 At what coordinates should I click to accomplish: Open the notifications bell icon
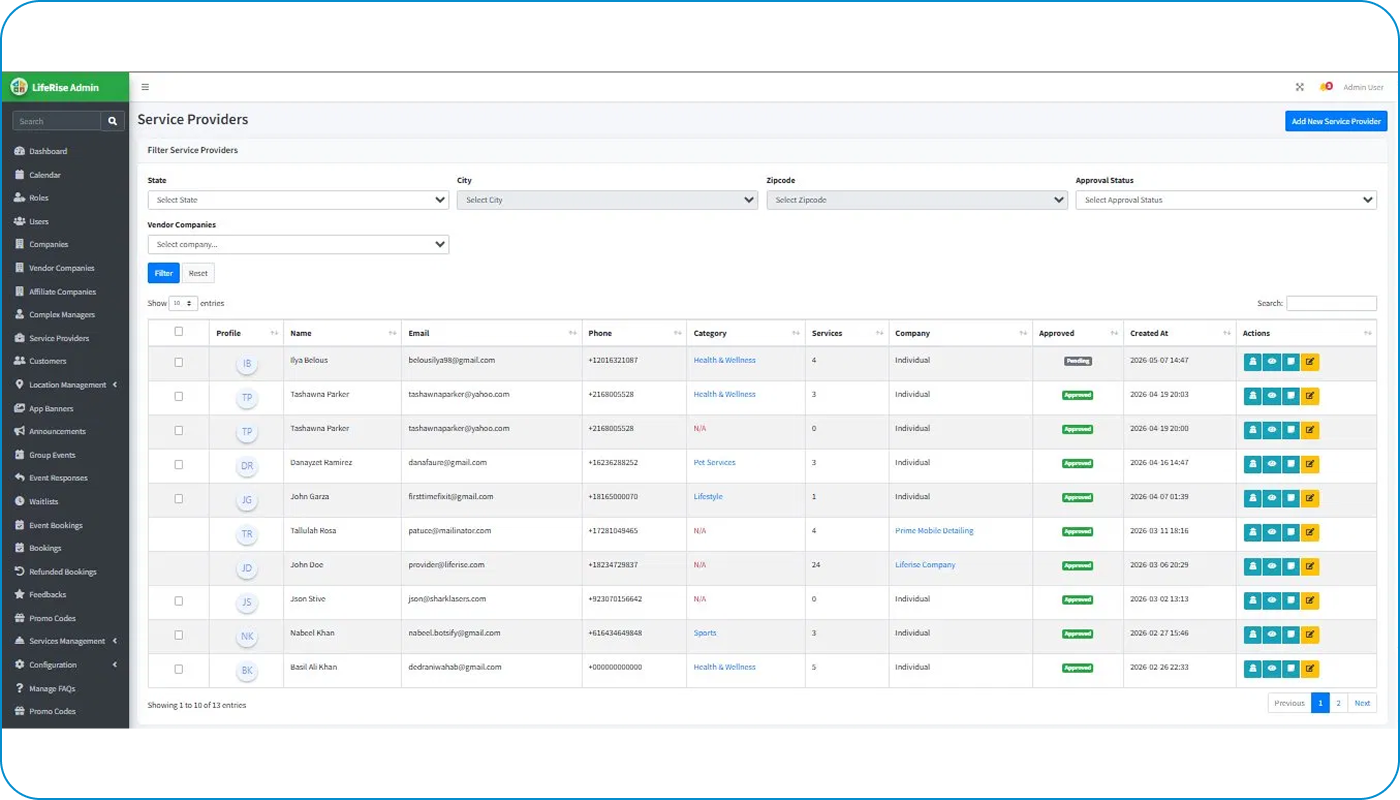1326,87
